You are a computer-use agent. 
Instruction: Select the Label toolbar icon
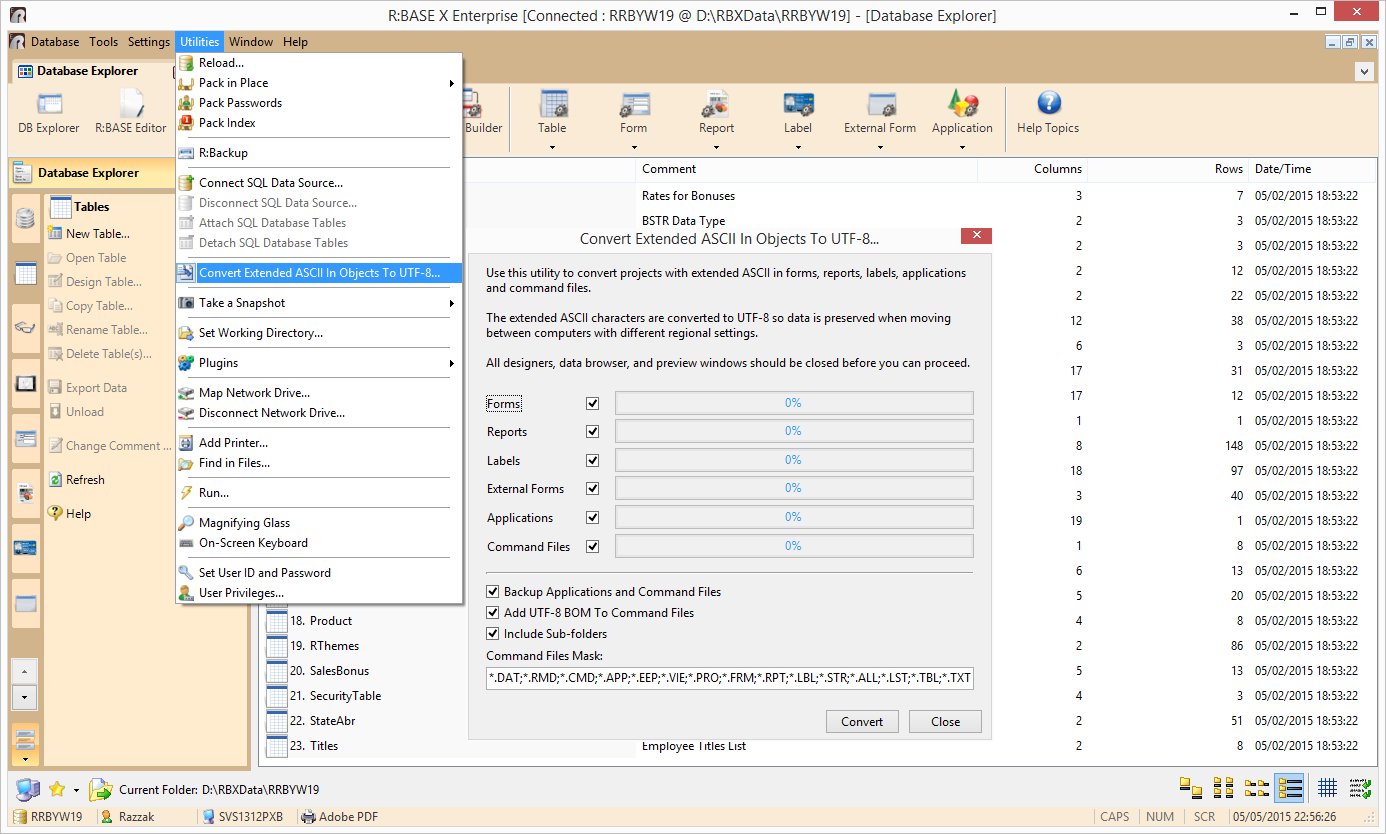(x=798, y=105)
